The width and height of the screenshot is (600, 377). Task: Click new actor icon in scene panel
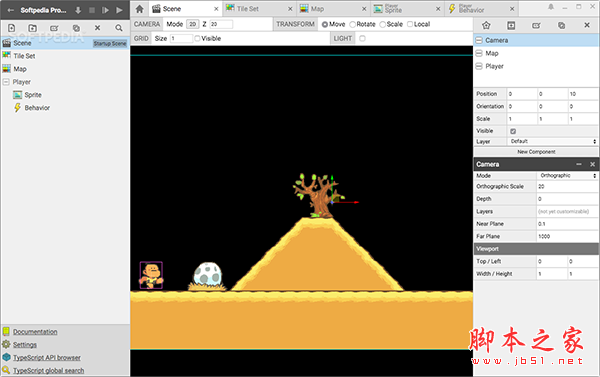click(486, 25)
